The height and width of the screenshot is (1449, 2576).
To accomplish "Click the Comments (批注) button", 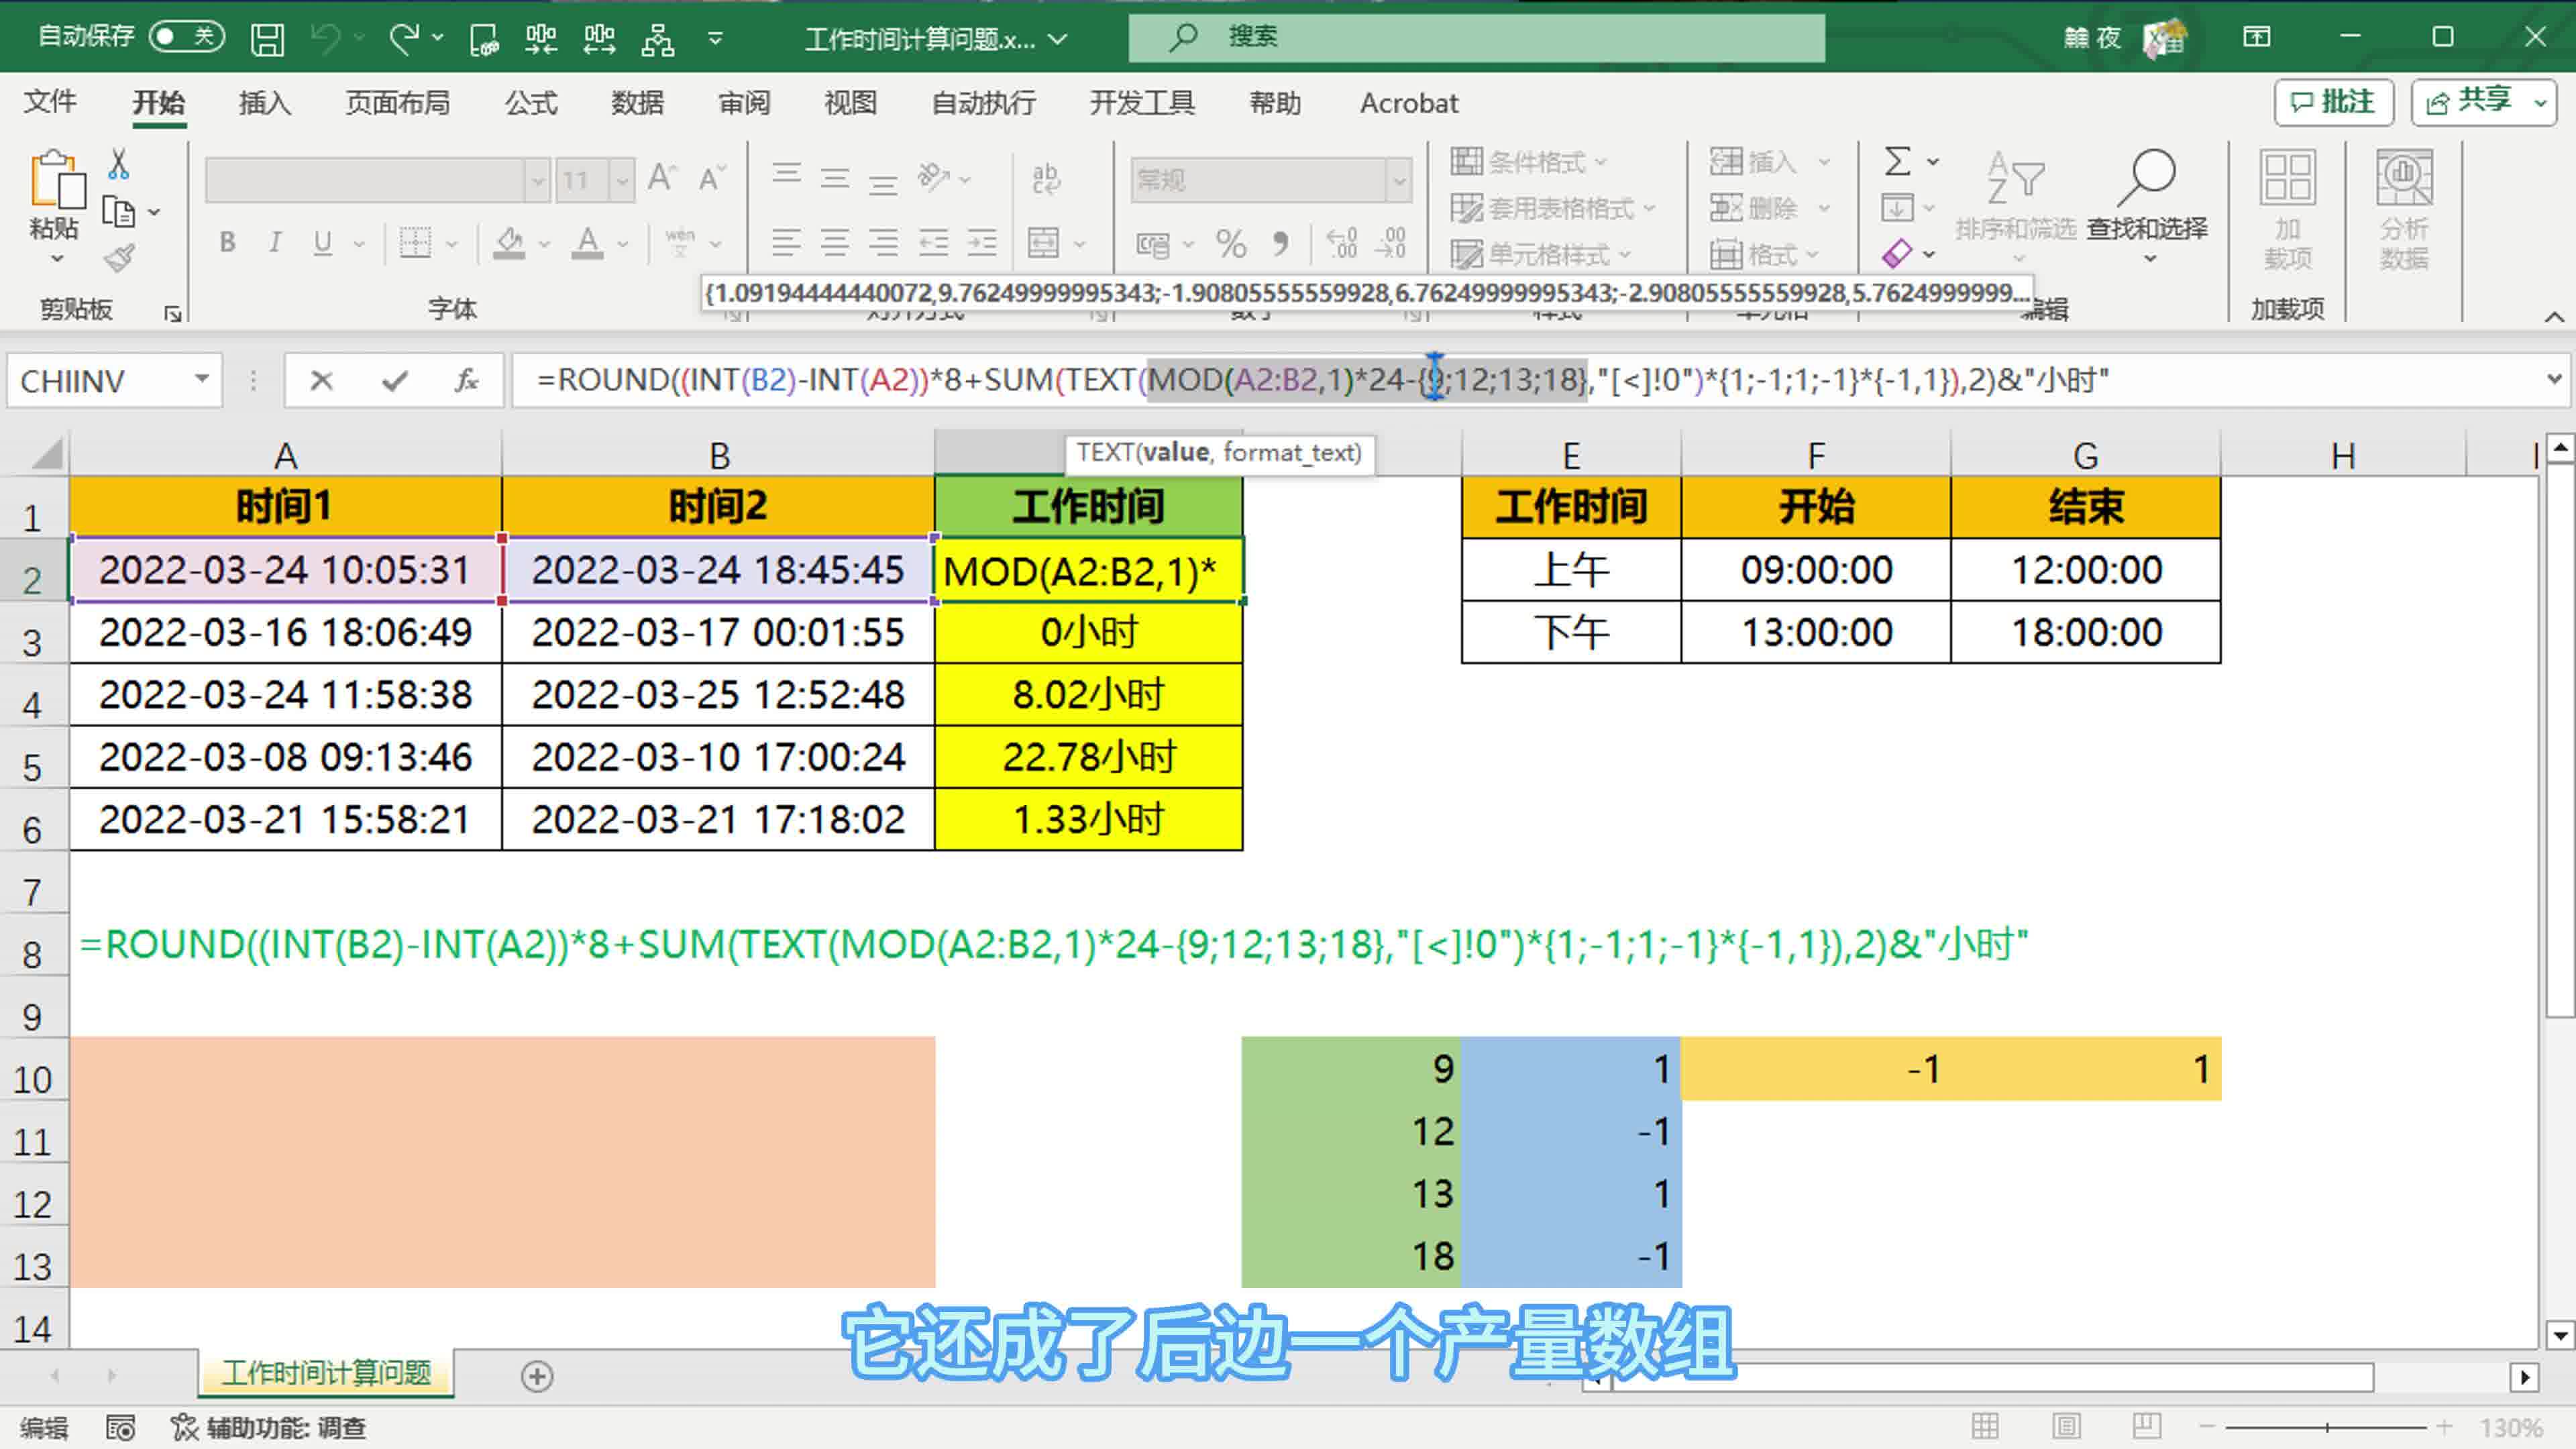I will pos(2333,102).
